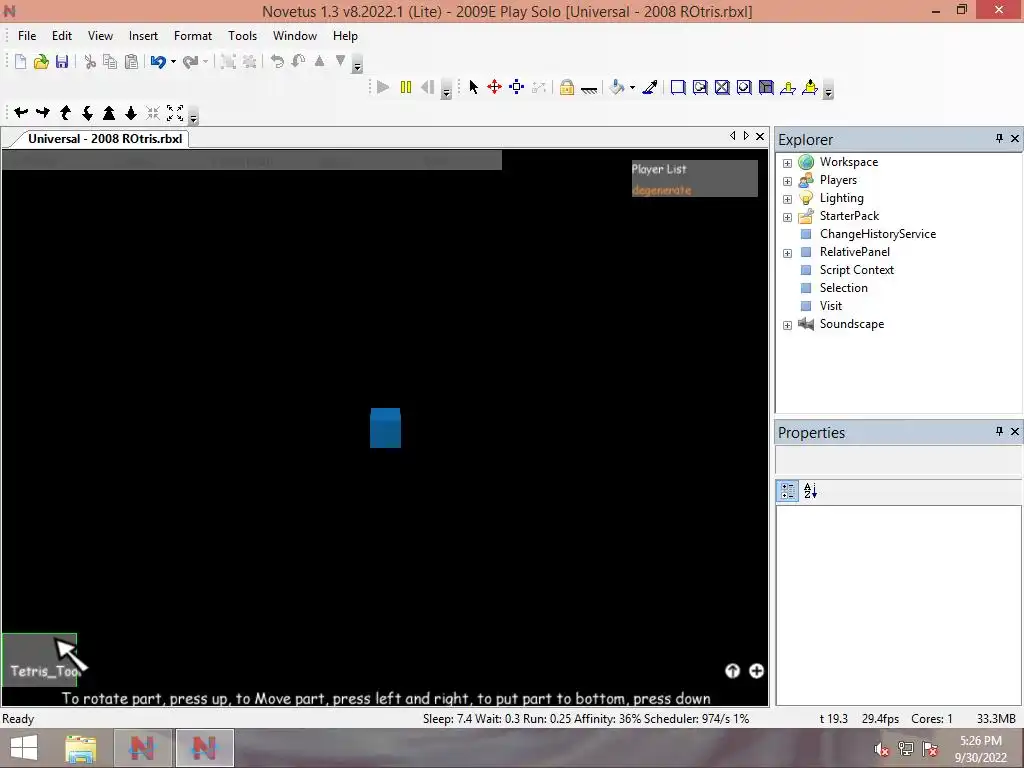1024x768 pixels.
Task: Select the Selection item in Explorer
Action: 844,288
